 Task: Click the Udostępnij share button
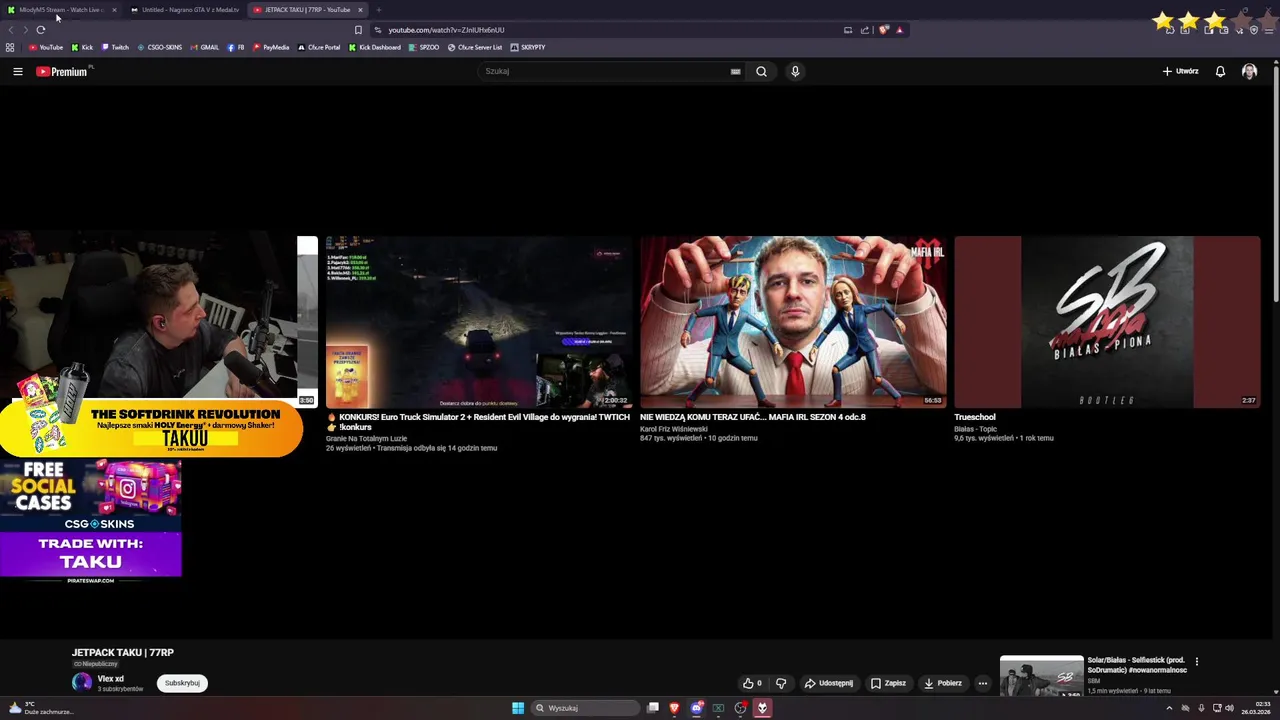pos(829,683)
